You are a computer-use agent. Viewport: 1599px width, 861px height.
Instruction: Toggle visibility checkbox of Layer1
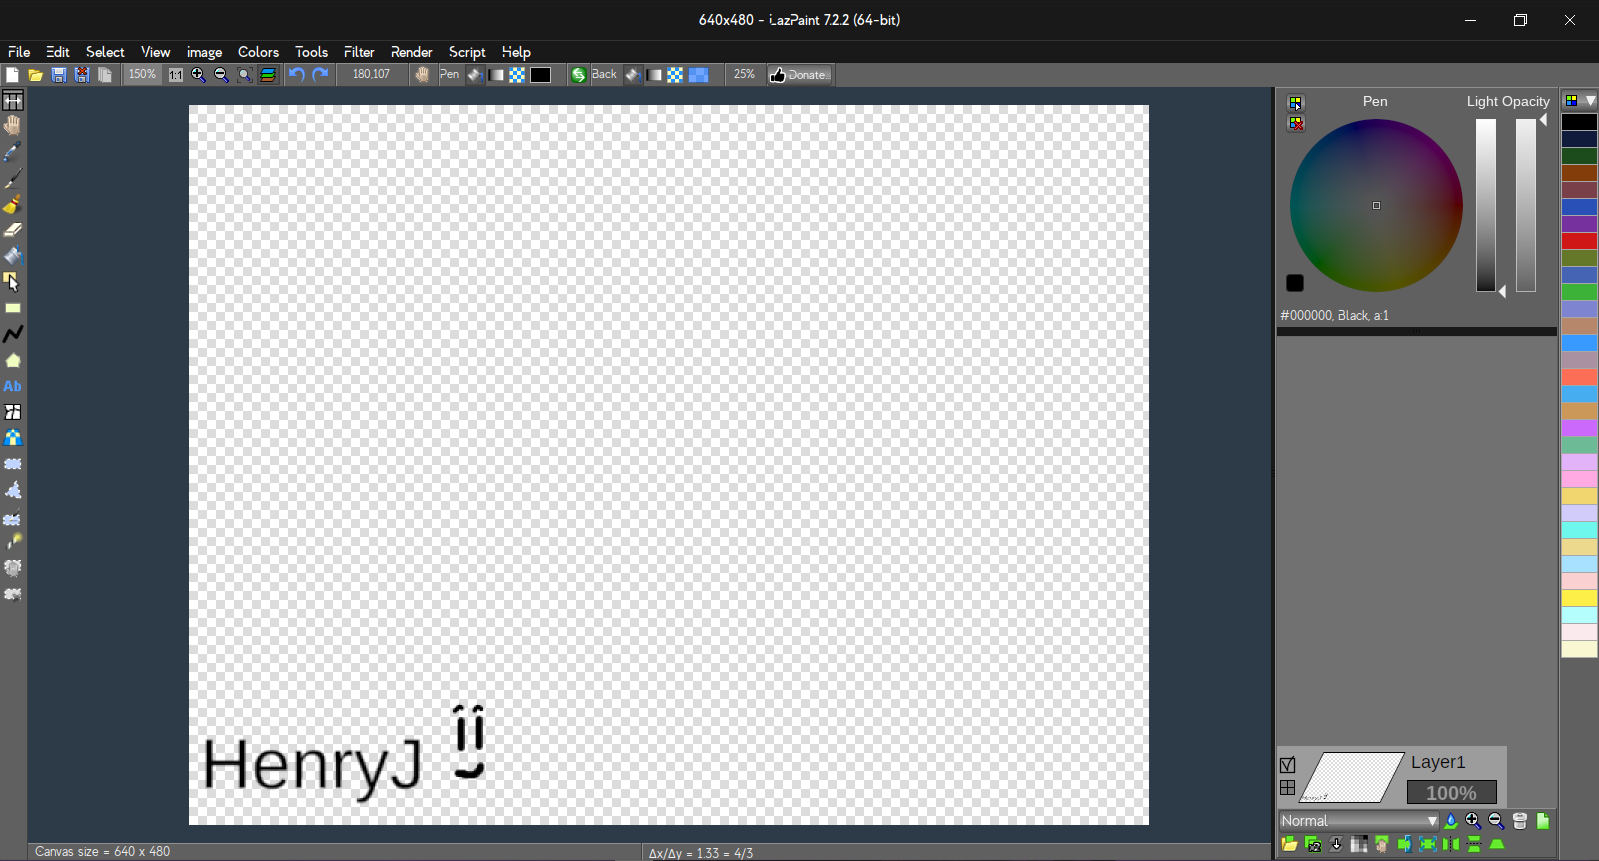[x=1288, y=765]
